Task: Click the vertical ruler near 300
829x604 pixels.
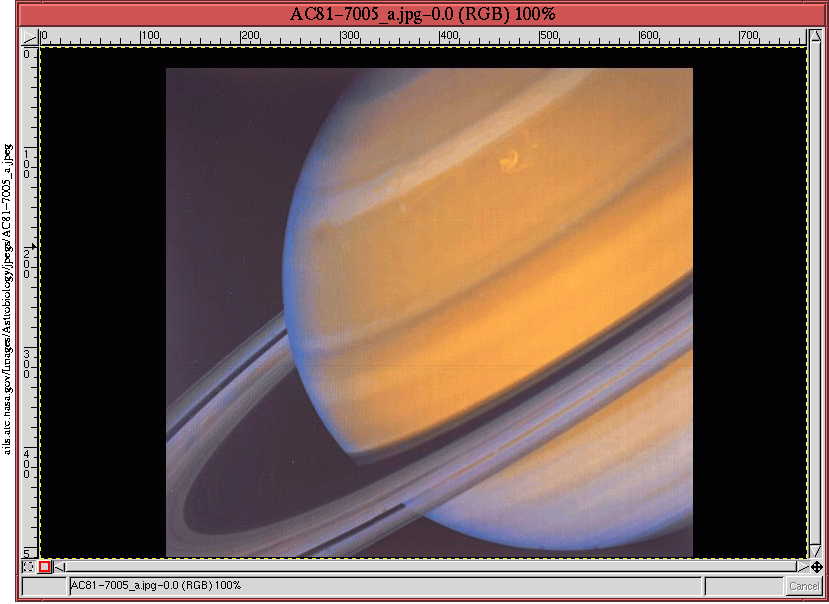Action: tap(29, 350)
